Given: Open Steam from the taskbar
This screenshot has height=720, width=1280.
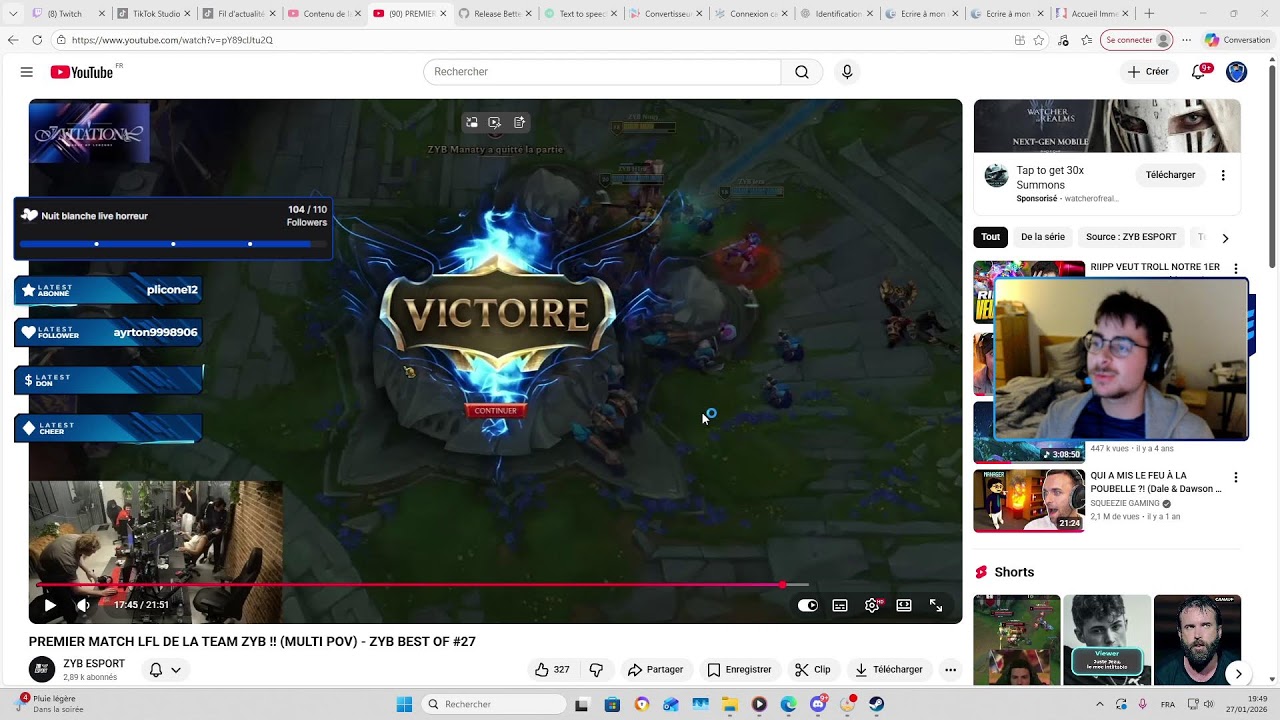Looking at the screenshot, I should (876, 704).
